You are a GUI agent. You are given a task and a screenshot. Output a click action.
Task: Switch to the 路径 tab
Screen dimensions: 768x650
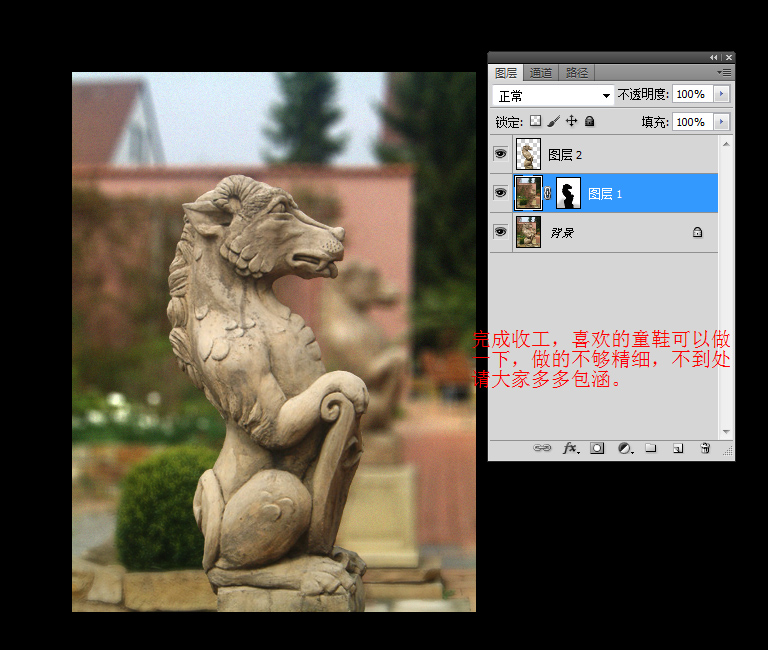pos(577,73)
